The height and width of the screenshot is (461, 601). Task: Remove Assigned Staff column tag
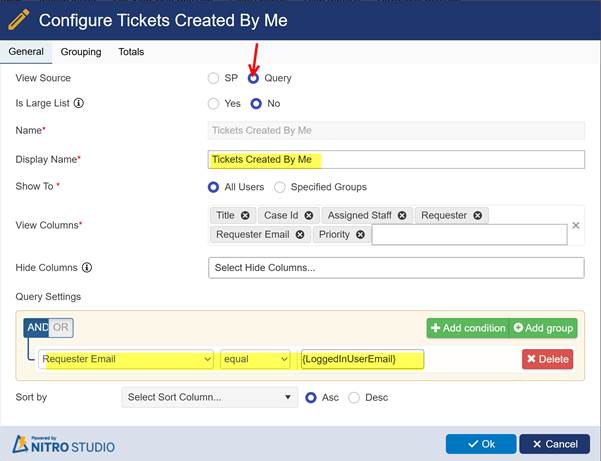402,215
